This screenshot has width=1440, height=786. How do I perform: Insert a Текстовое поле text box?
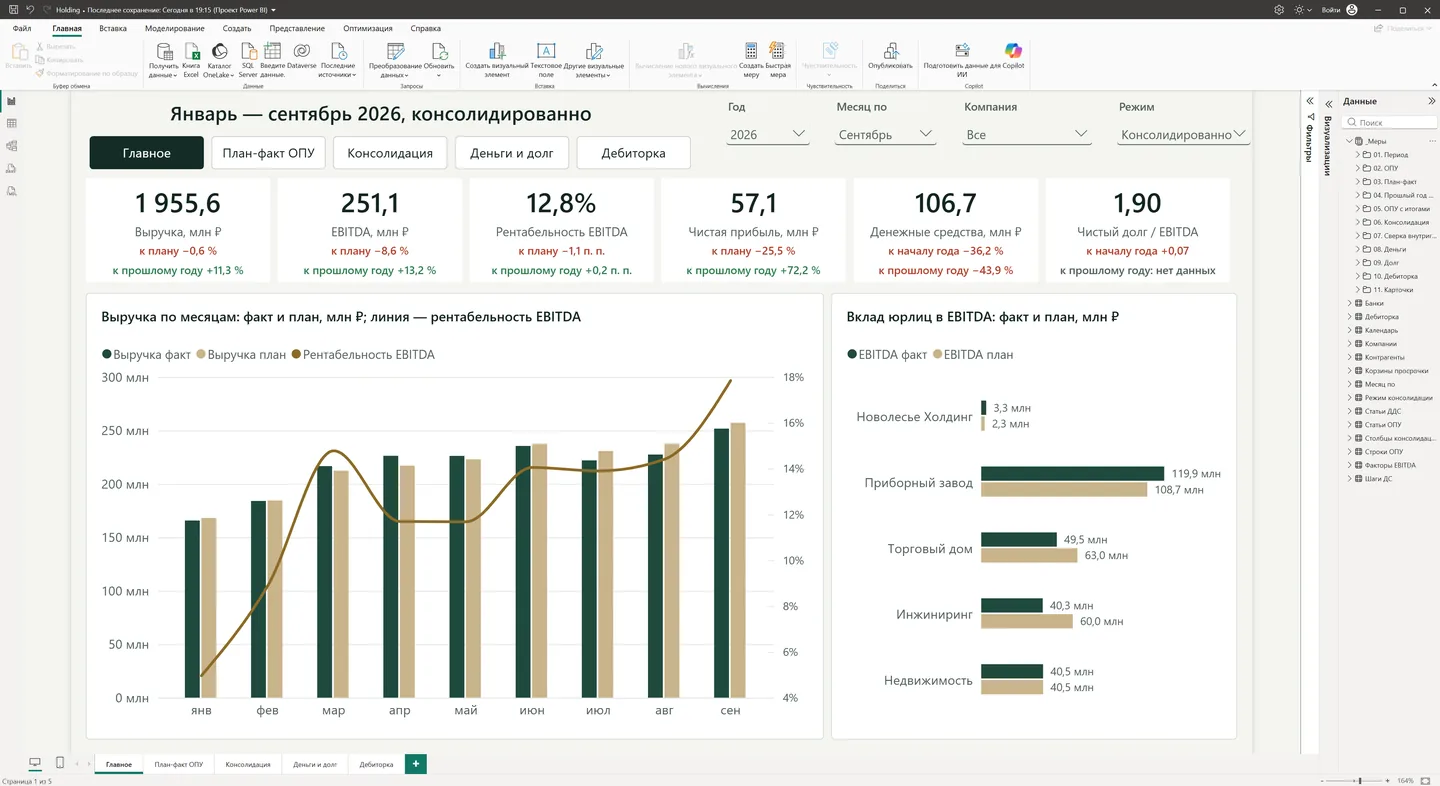(x=546, y=60)
